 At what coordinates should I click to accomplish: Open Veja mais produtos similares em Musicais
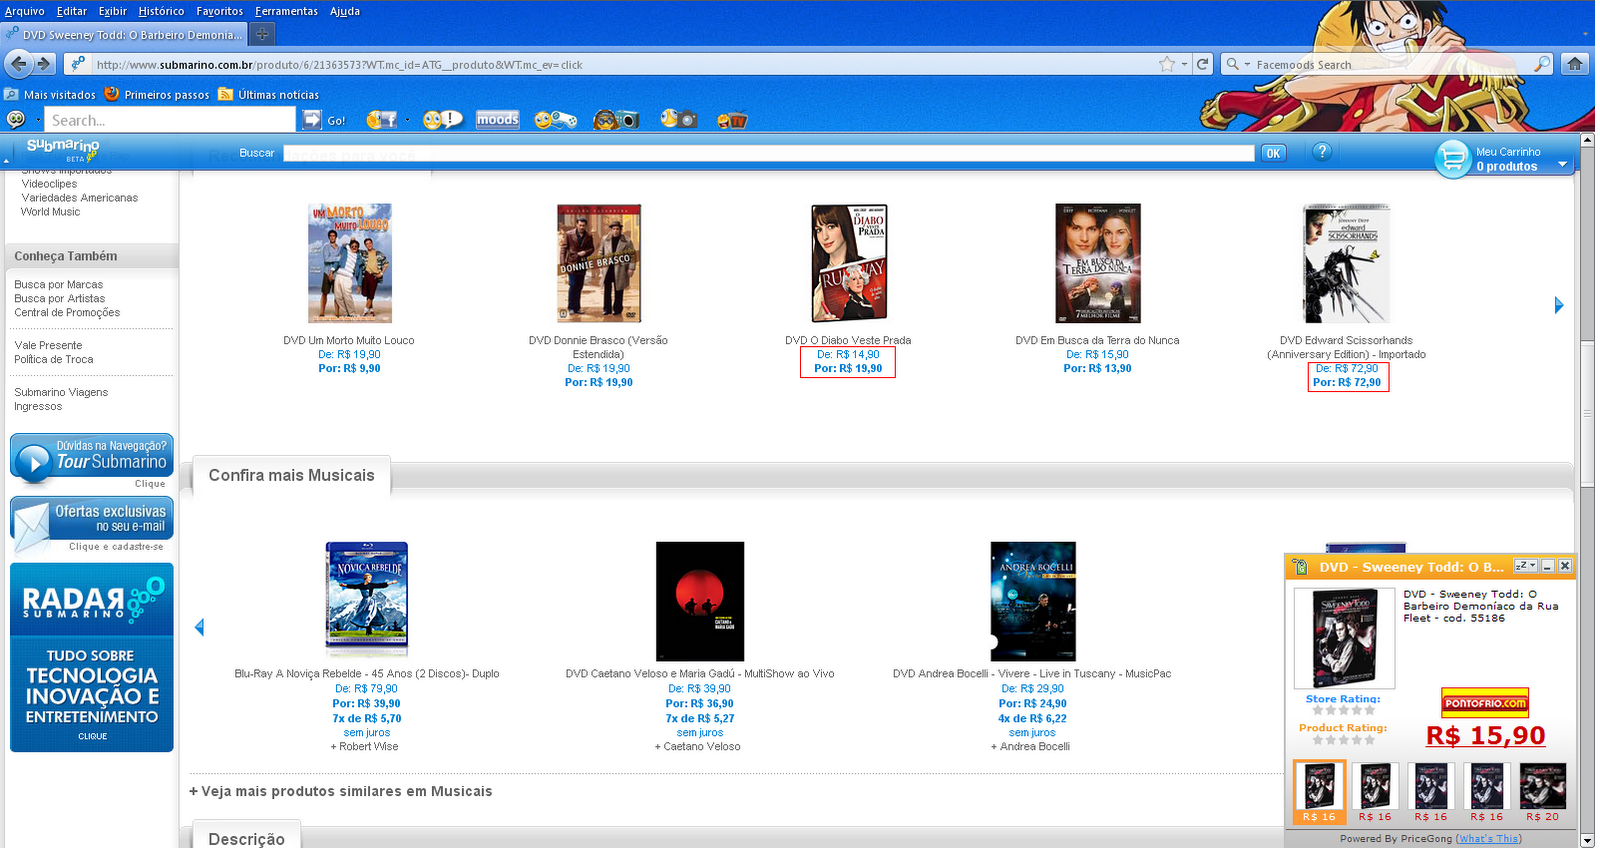[340, 791]
